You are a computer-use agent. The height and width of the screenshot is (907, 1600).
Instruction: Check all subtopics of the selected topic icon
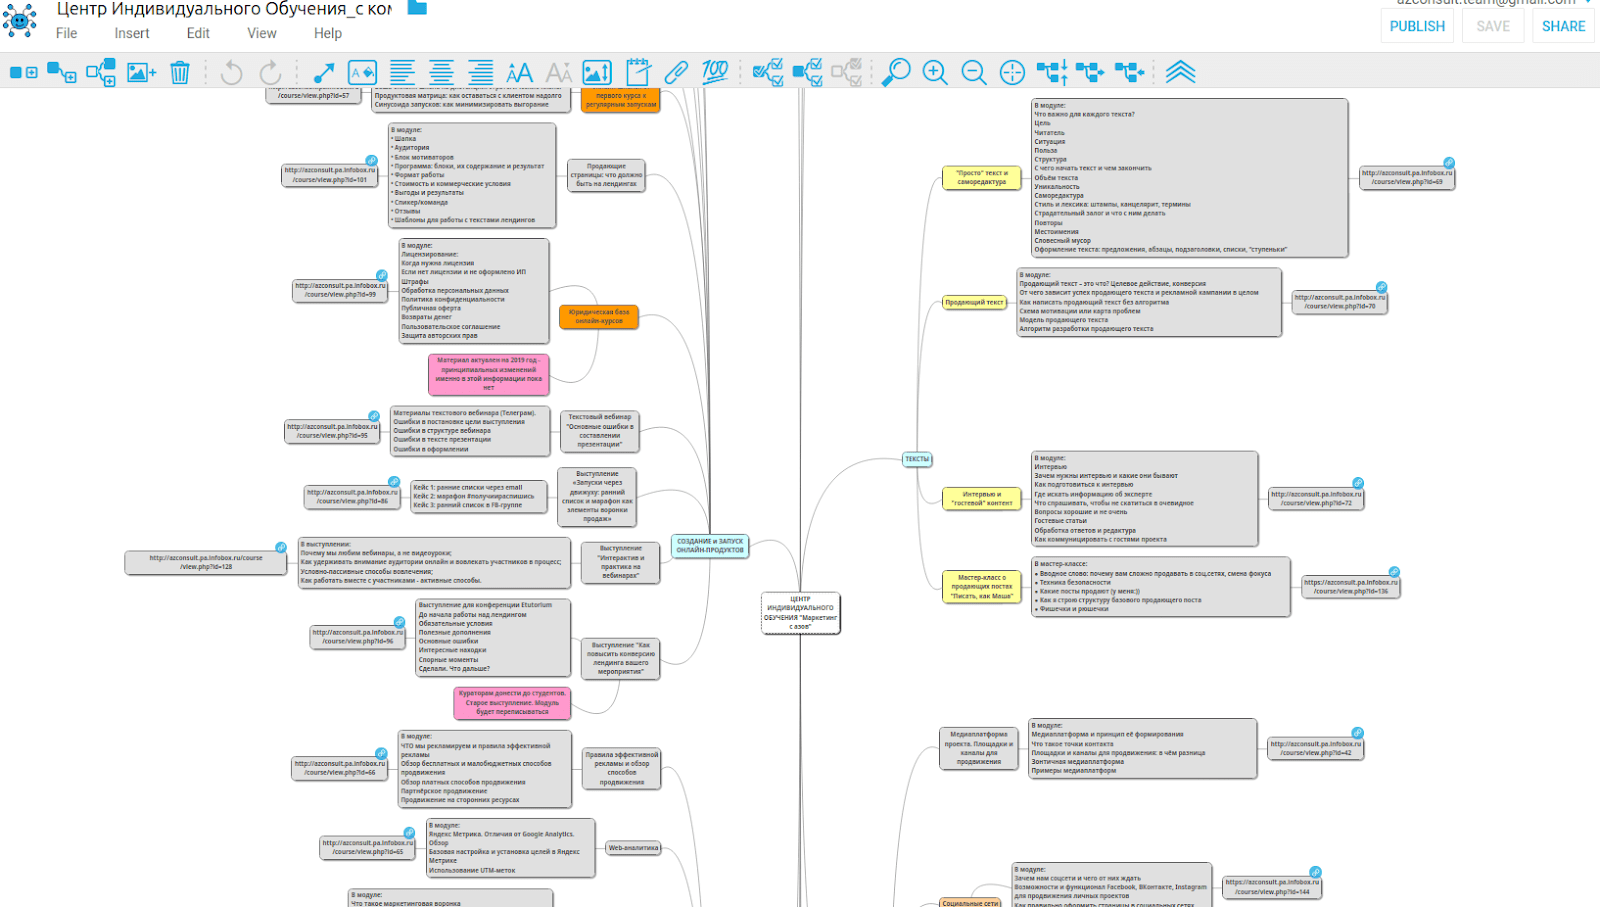pos(807,72)
